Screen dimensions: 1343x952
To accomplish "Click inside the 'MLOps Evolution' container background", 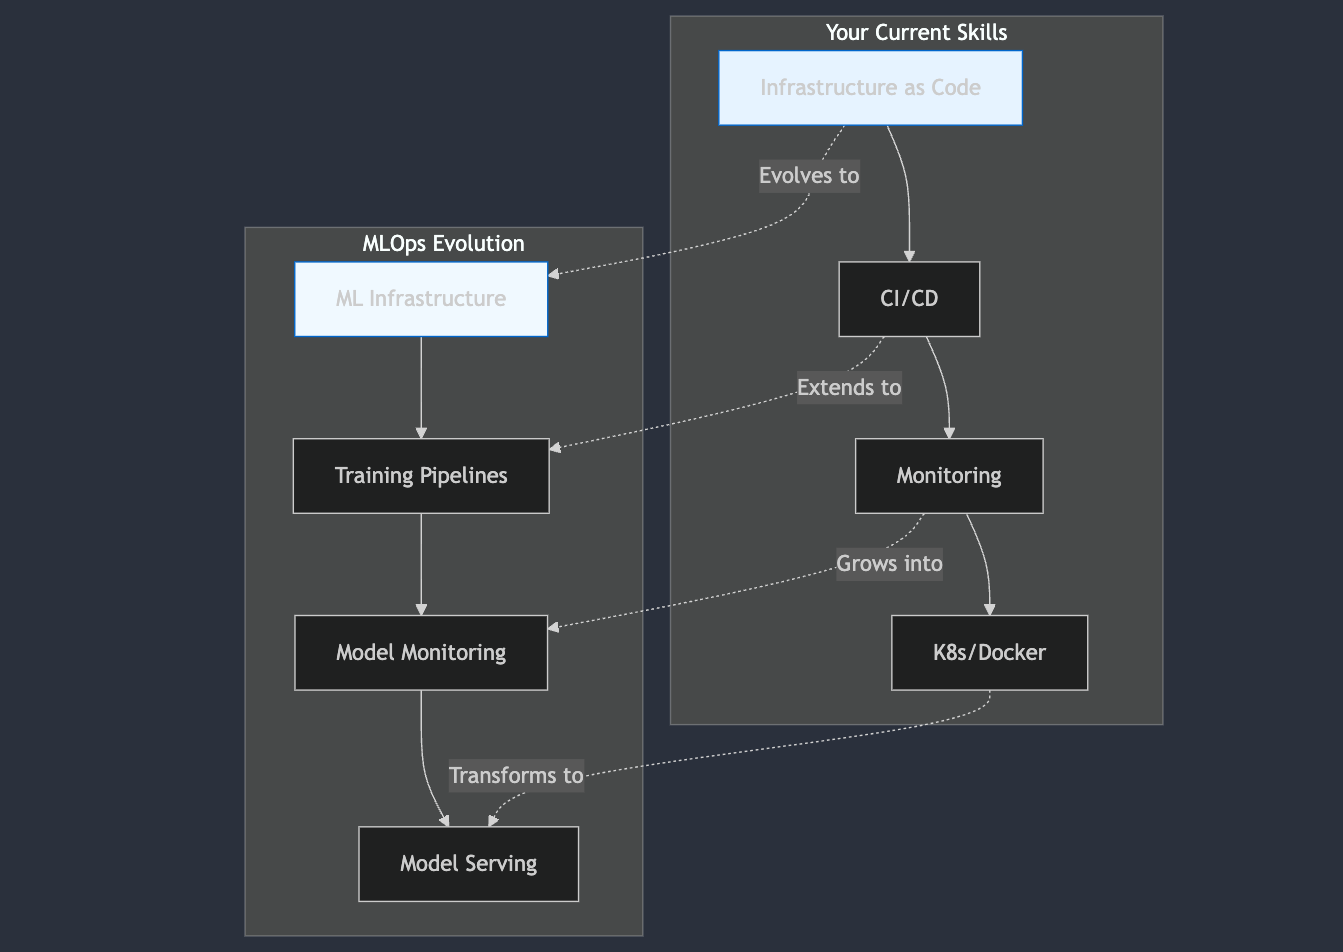I will (300, 780).
